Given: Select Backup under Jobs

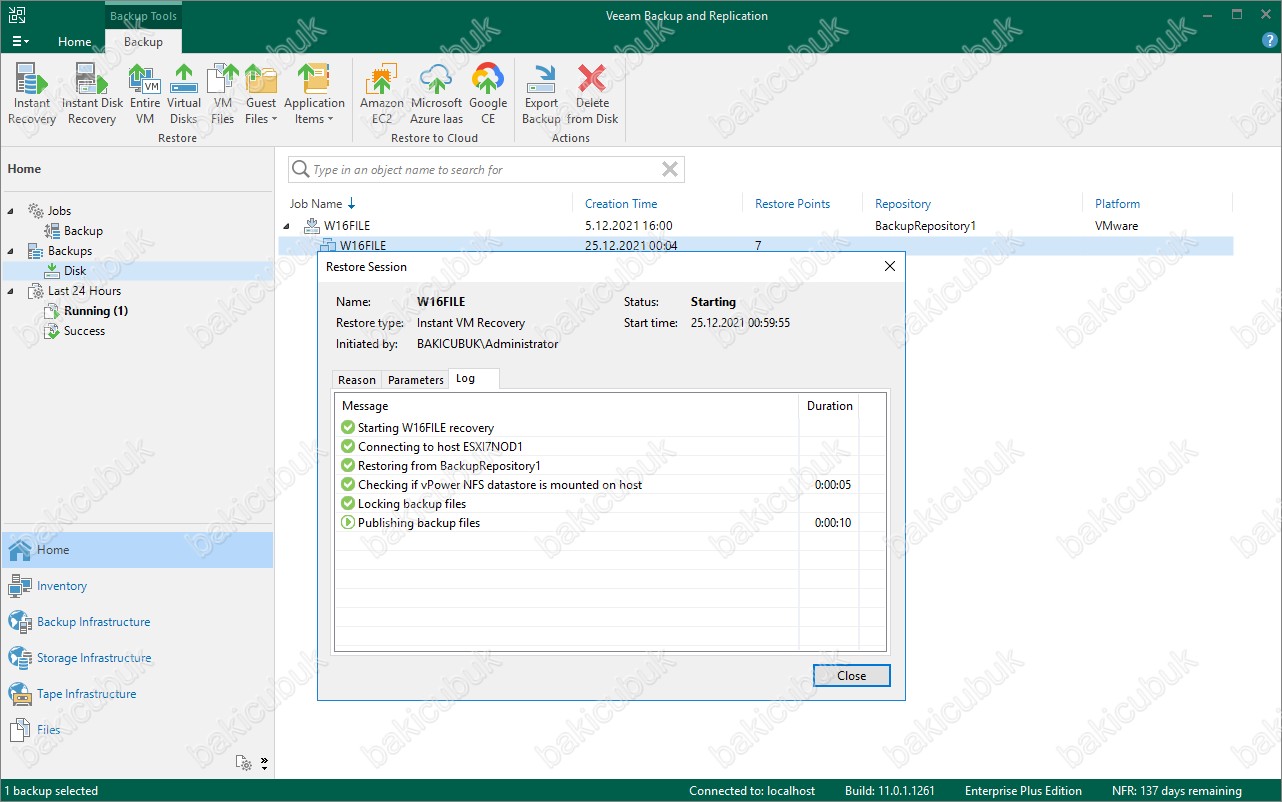Looking at the screenshot, I should [83, 231].
